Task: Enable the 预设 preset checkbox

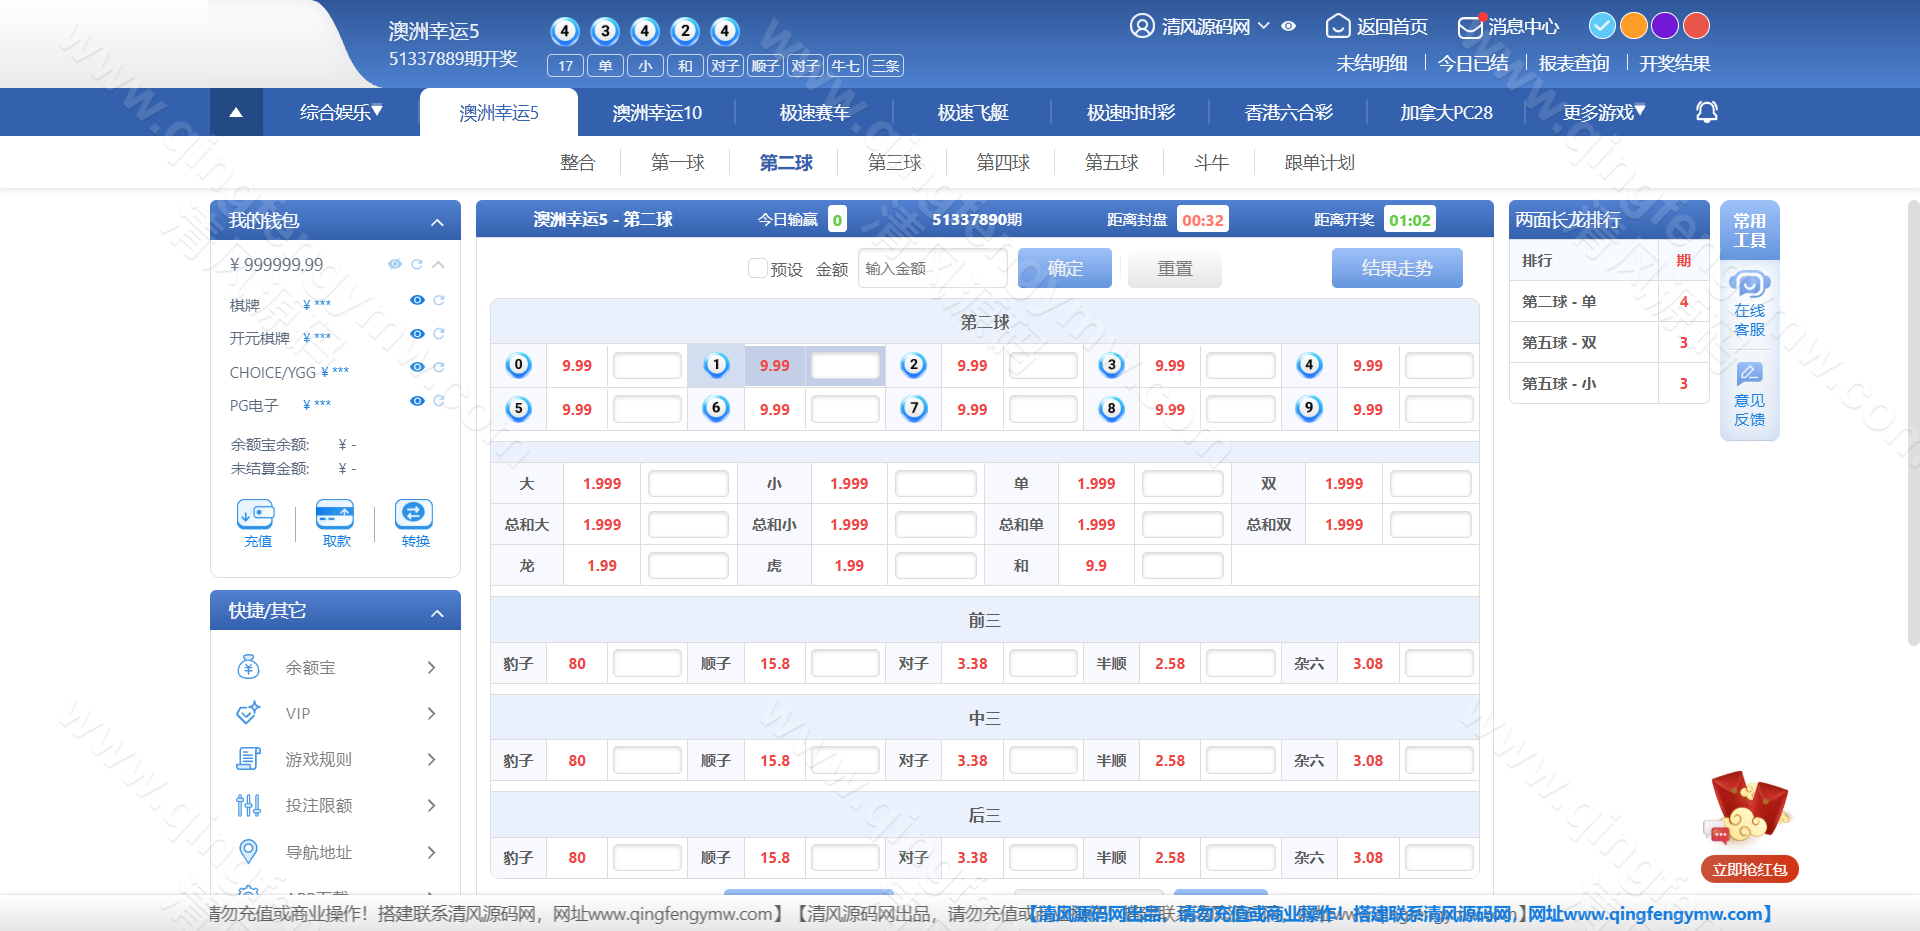Action: (758, 268)
